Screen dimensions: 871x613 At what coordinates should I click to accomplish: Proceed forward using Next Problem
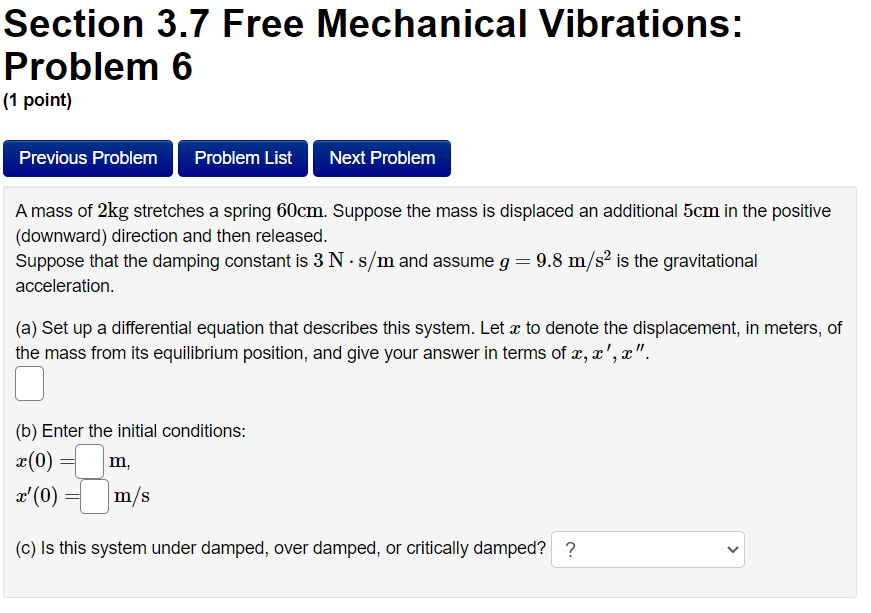tap(381, 158)
